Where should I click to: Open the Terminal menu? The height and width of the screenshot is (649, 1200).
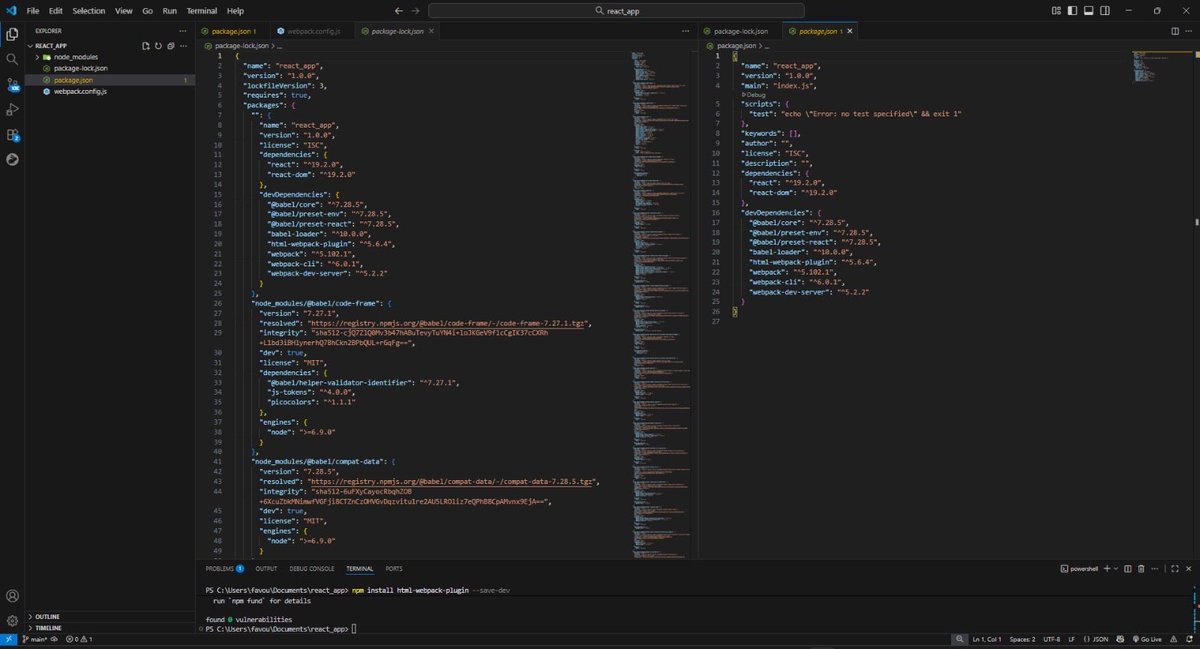click(x=202, y=10)
